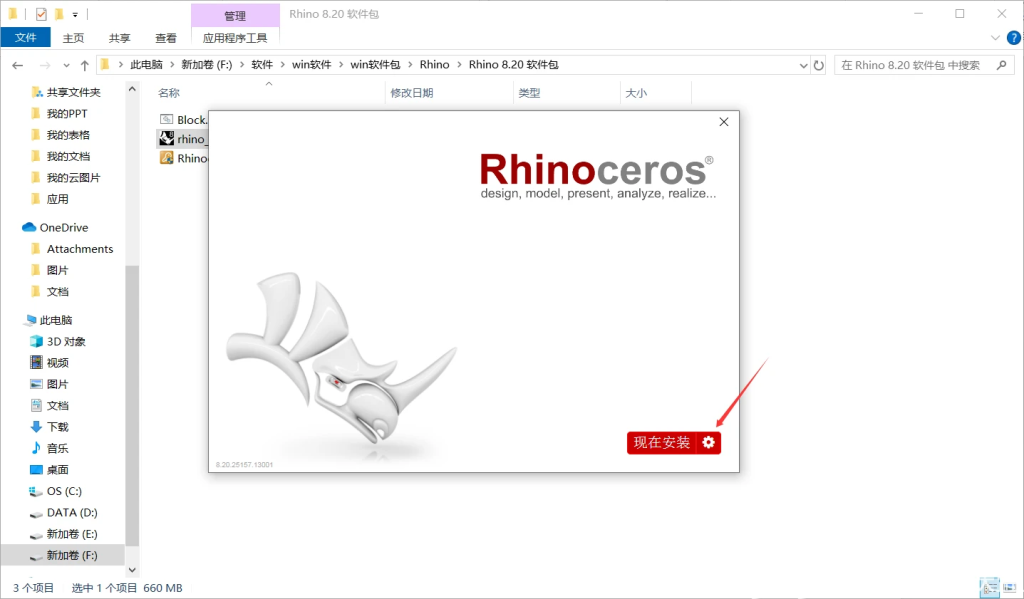Click the properties checkmark quick access icon
Image resolution: width=1024 pixels, height=599 pixels.
(40, 14)
